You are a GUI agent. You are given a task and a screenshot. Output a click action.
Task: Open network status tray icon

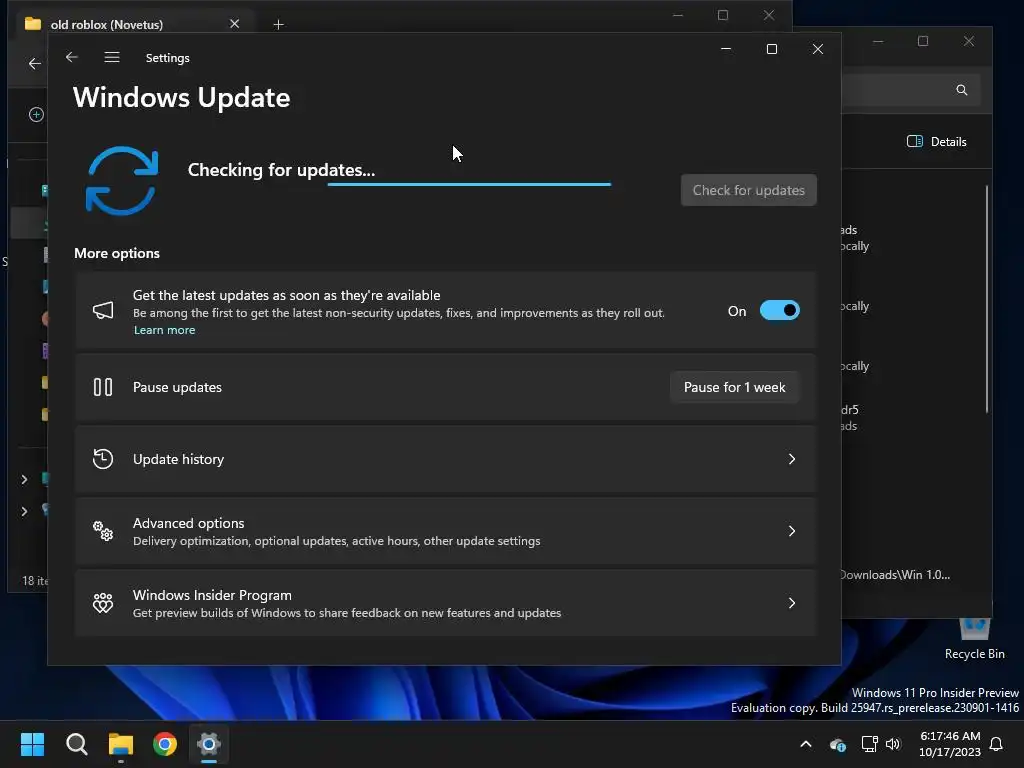click(x=869, y=744)
